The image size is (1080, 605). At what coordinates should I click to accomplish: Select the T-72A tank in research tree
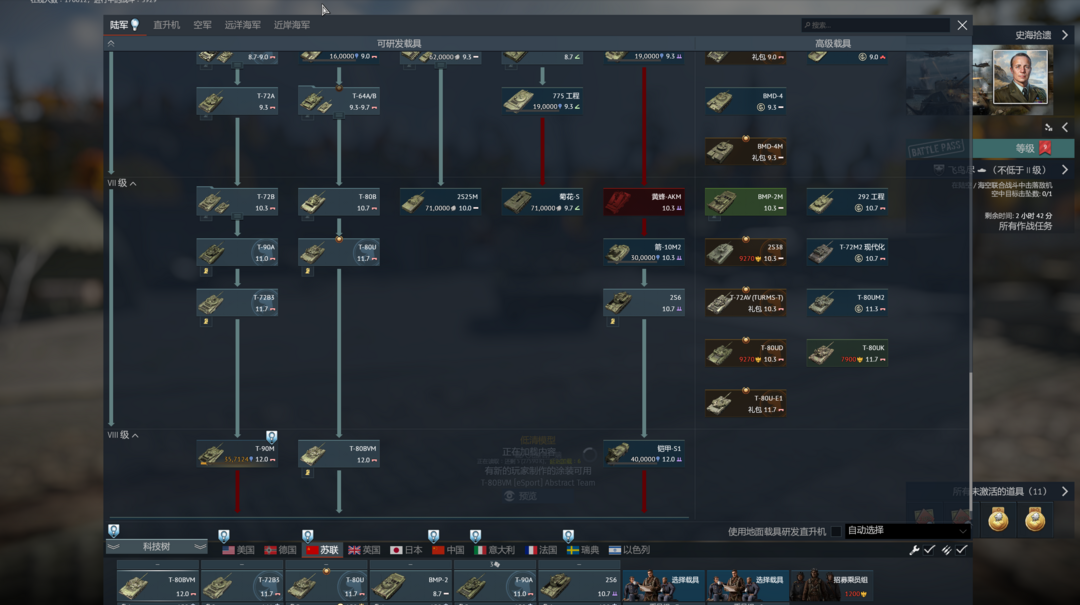[237, 101]
